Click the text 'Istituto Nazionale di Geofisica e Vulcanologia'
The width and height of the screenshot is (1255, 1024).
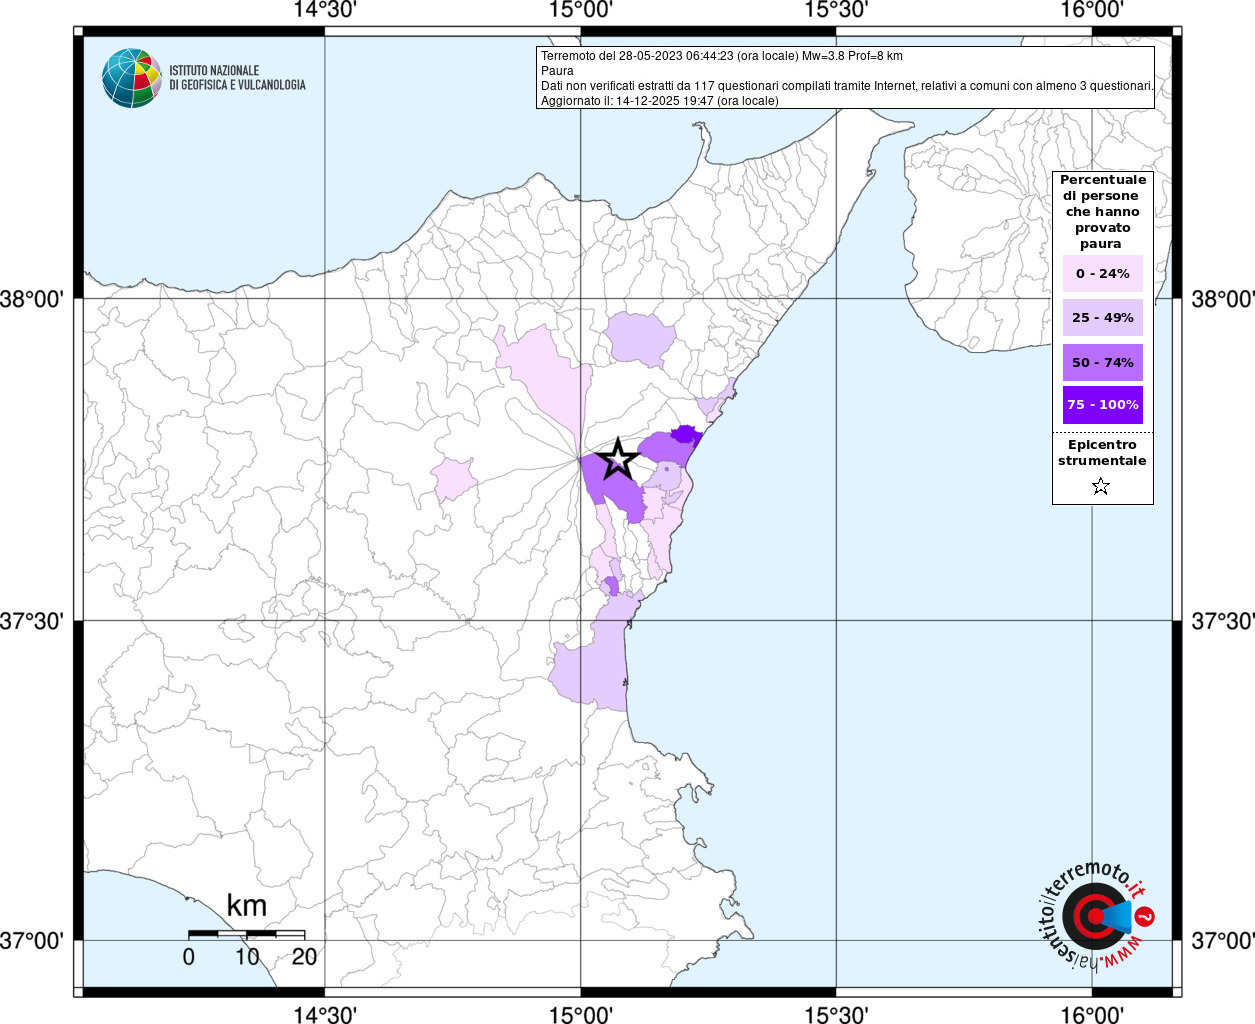[x=237, y=78]
